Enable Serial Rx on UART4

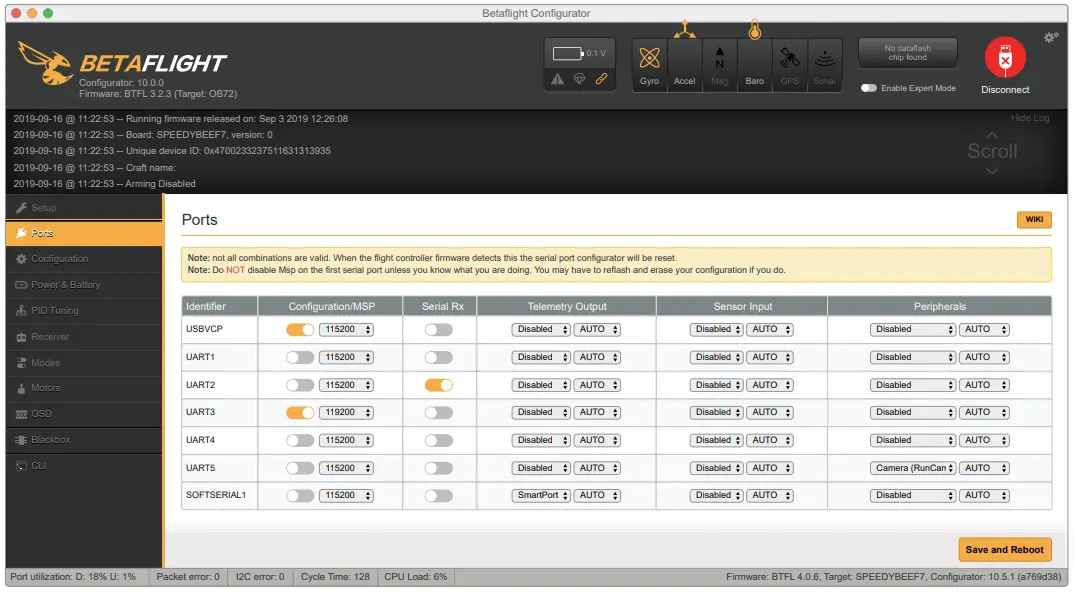[x=438, y=441]
